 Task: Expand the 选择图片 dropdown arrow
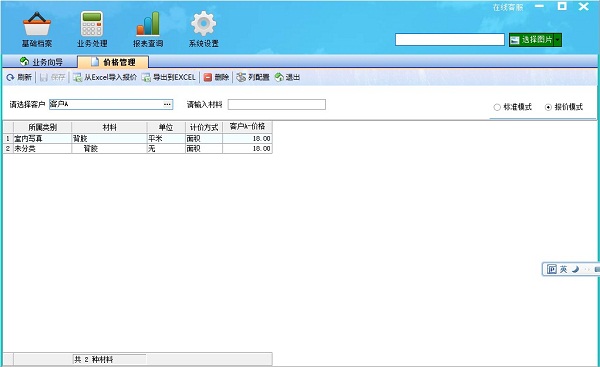(558, 39)
